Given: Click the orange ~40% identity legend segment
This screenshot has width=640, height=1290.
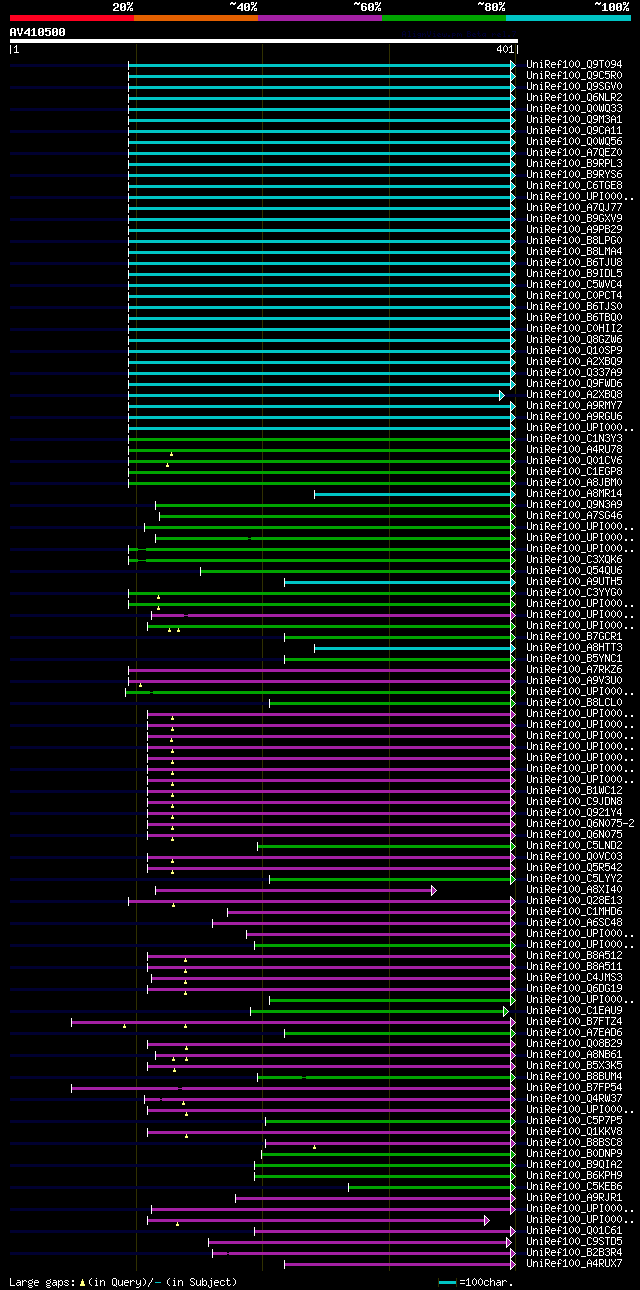Looking at the screenshot, I should 196,18.
